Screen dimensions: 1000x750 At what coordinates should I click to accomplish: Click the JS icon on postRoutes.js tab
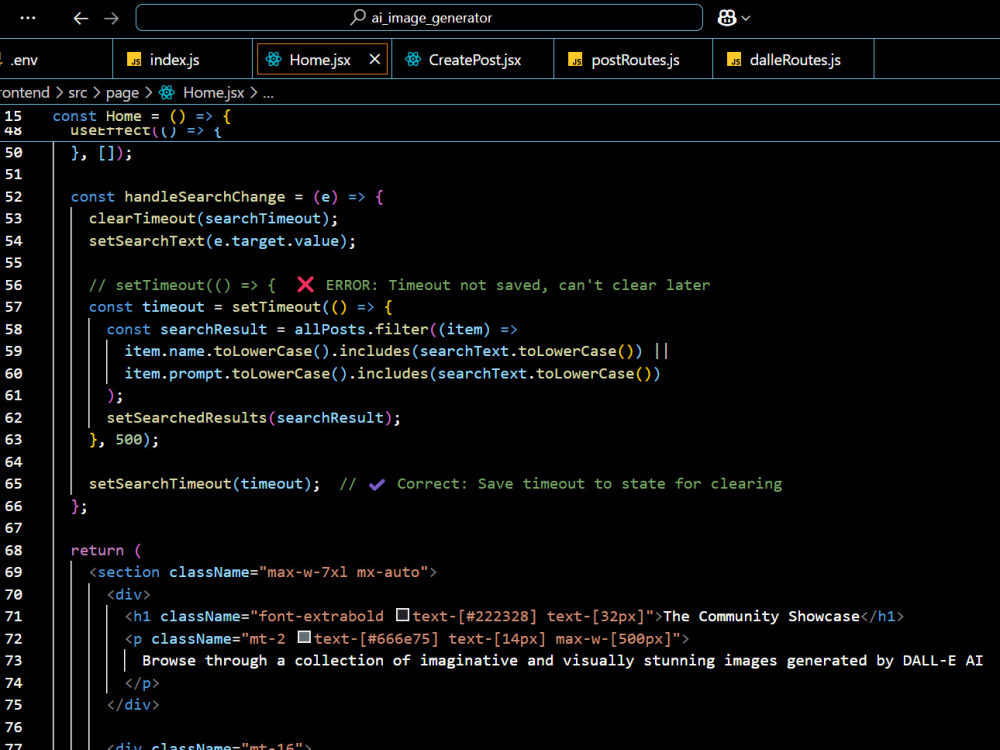point(575,60)
